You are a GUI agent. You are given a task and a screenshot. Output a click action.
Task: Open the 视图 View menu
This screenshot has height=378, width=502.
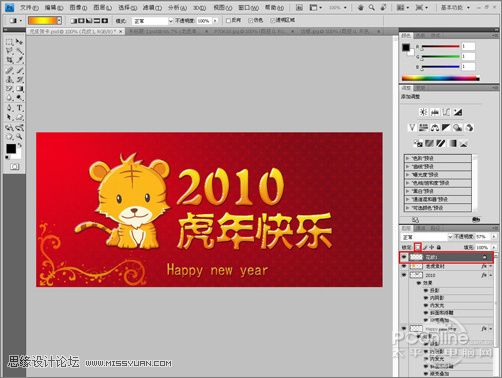click(223, 7)
